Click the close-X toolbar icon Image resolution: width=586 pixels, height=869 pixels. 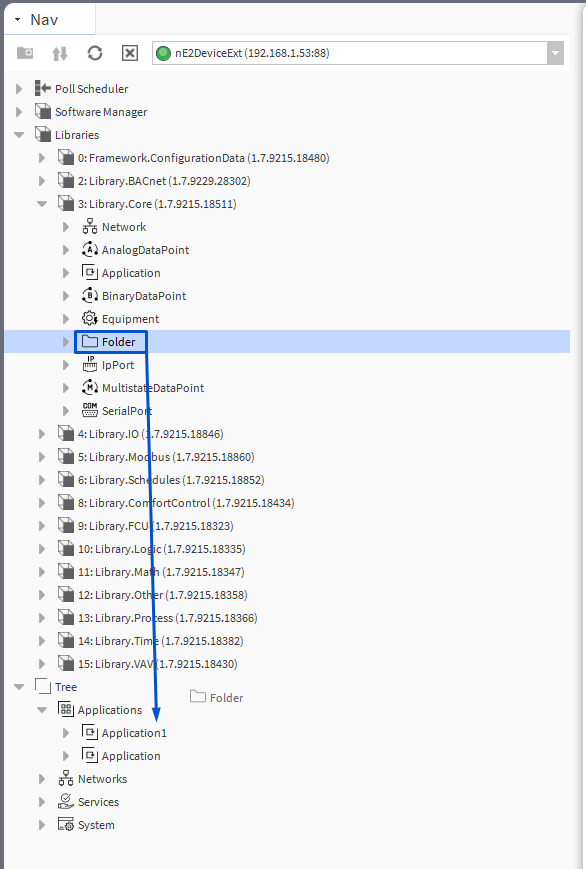coord(130,53)
